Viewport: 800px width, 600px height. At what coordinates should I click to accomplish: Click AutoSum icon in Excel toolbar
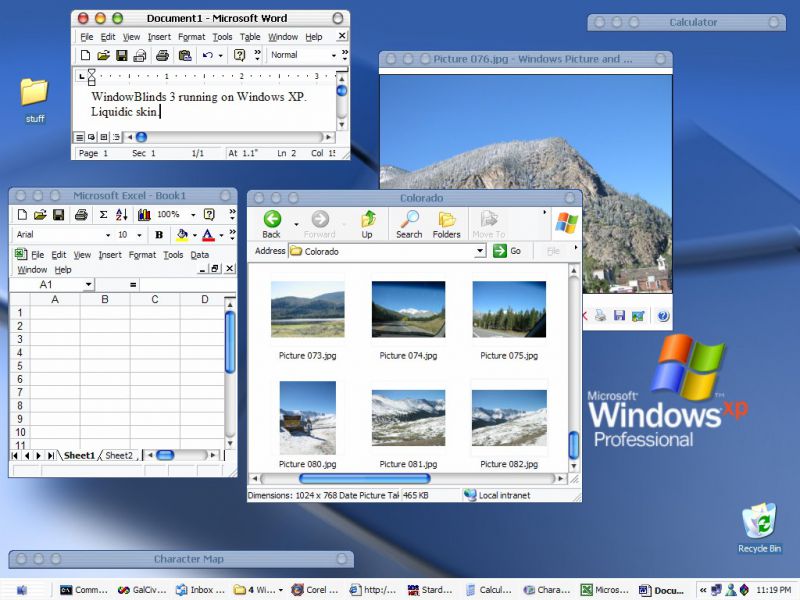103,214
